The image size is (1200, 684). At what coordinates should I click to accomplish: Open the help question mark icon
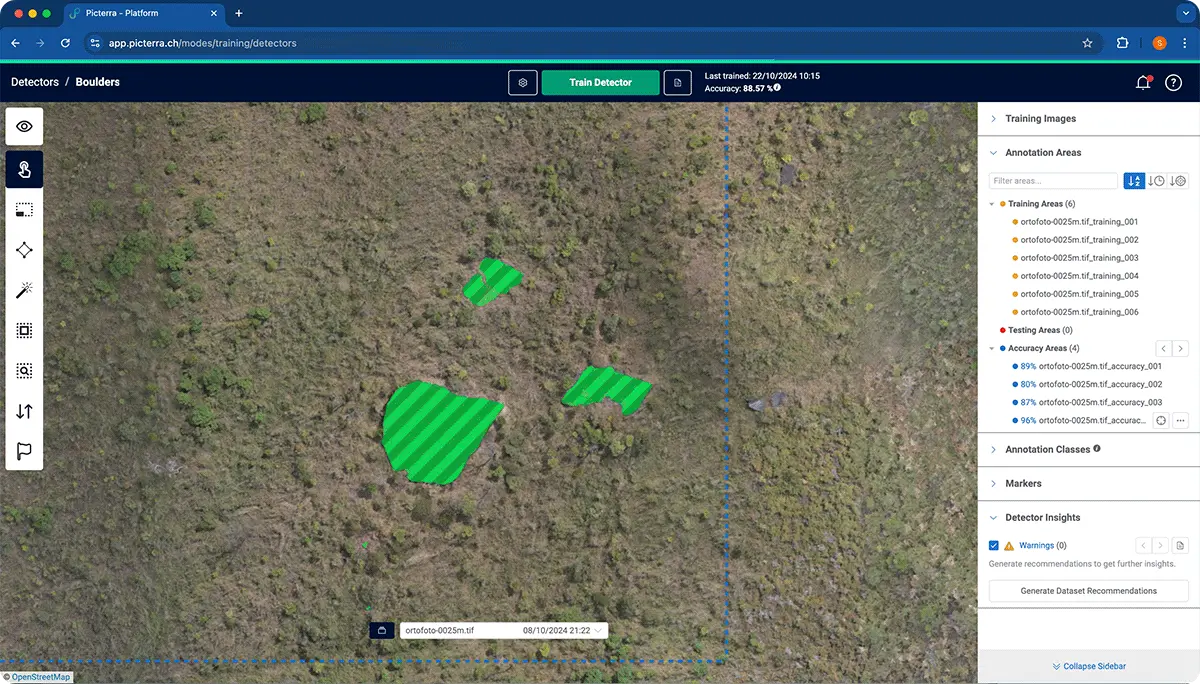pyautogui.click(x=1173, y=83)
